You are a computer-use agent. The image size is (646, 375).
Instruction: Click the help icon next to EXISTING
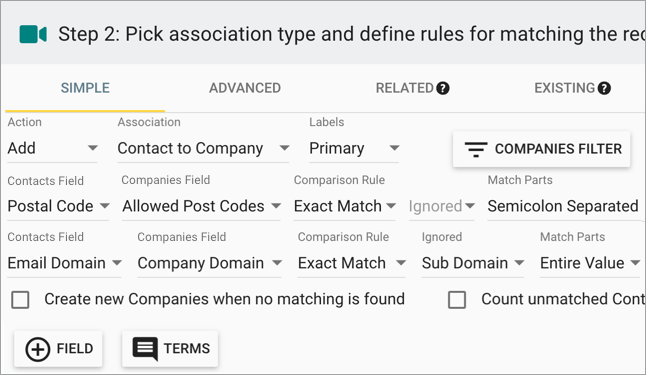[604, 88]
